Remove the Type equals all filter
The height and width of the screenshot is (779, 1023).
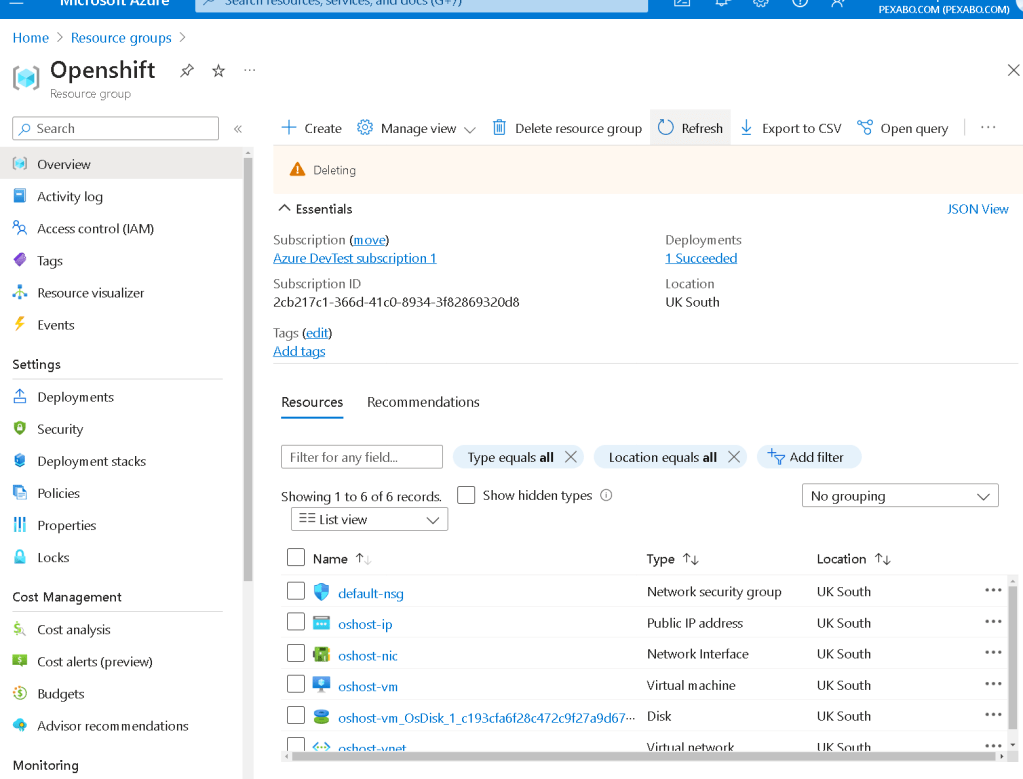point(571,457)
